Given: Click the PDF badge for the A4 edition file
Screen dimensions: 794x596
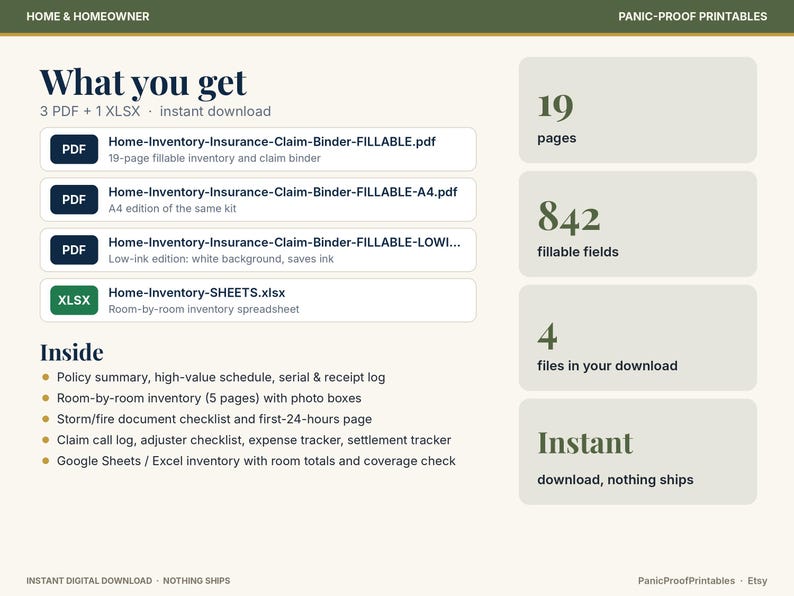Looking at the screenshot, I should click(74, 200).
